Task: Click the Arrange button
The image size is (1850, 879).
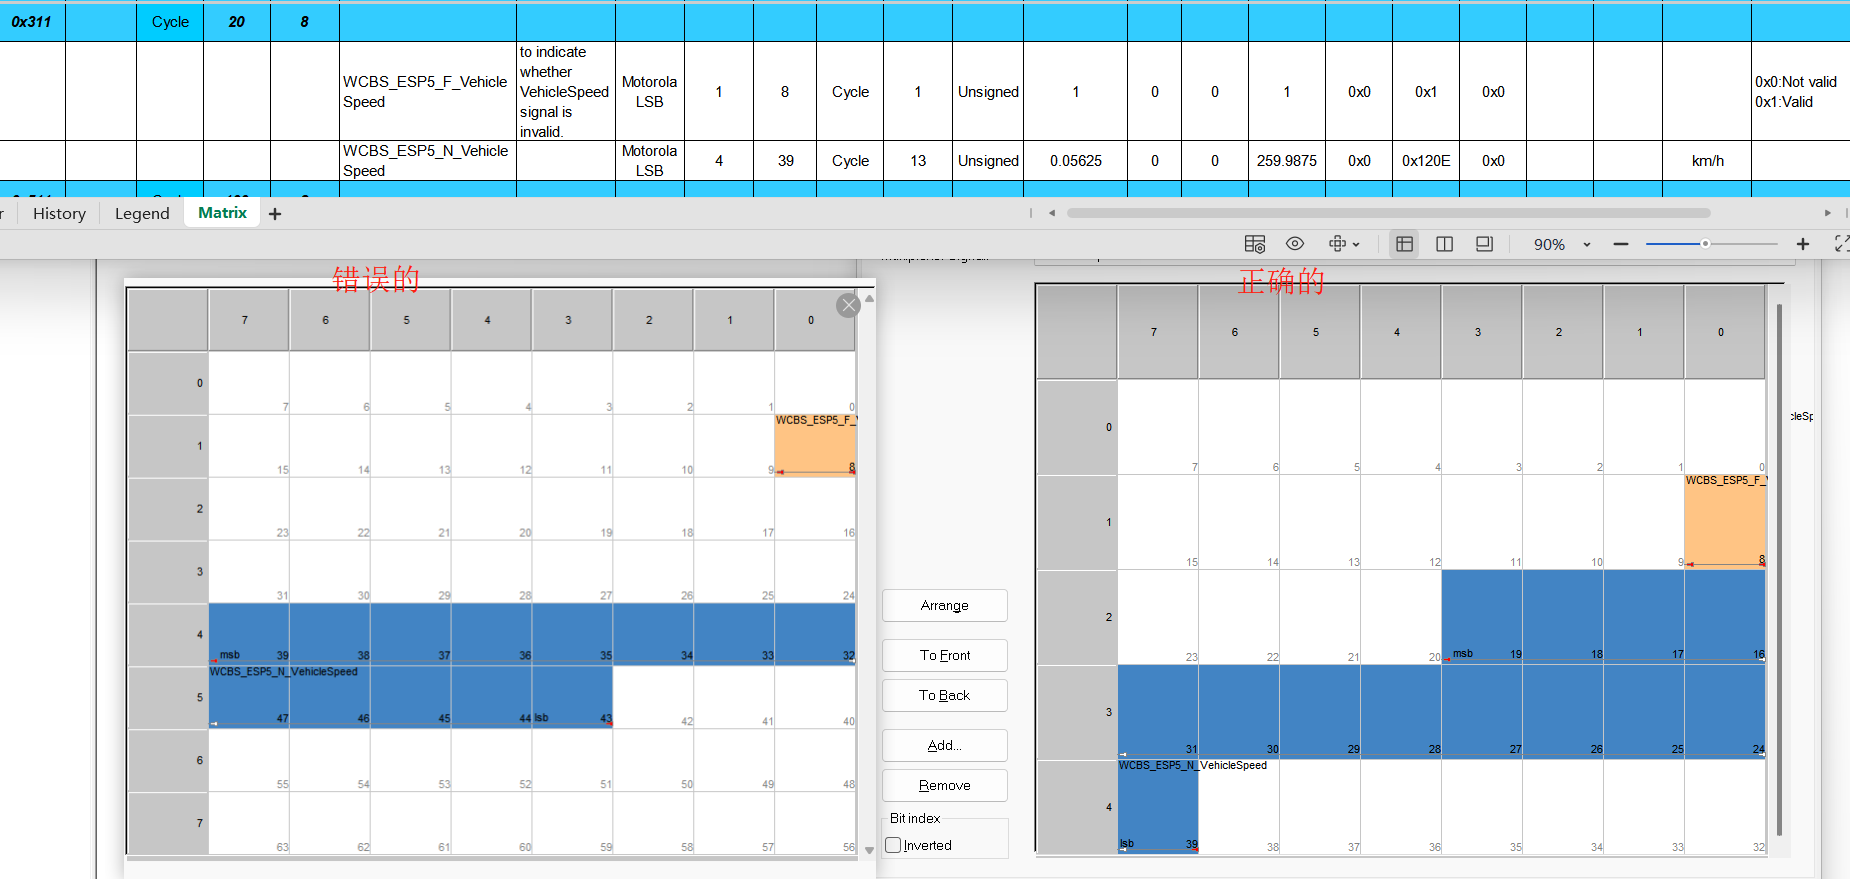Action: (x=945, y=606)
